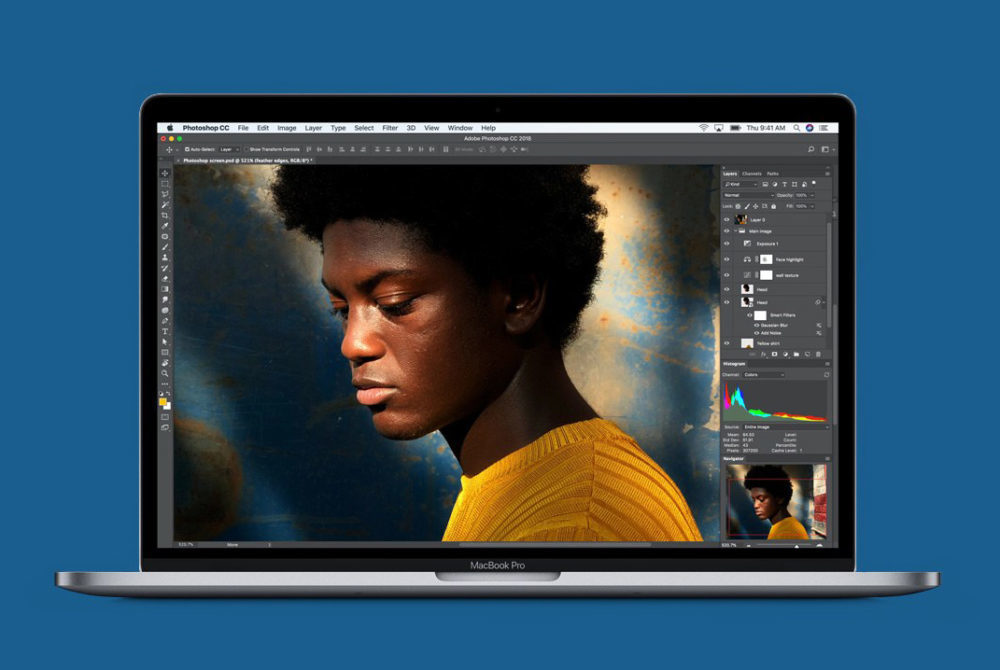Screen dimensions: 1000x670
Task: Open the Filter menu
Action: coord(390,128)
